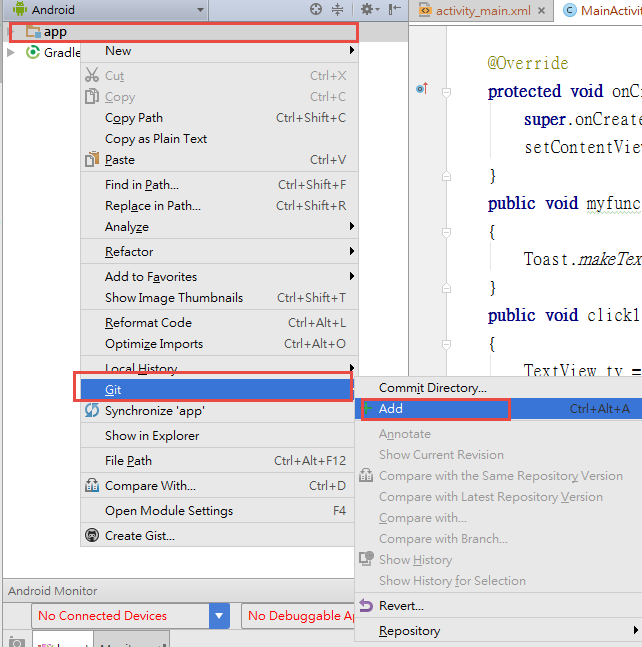Switch to the activity_main.xml tab
The image size is (642, 647).
tap(483, 10)
